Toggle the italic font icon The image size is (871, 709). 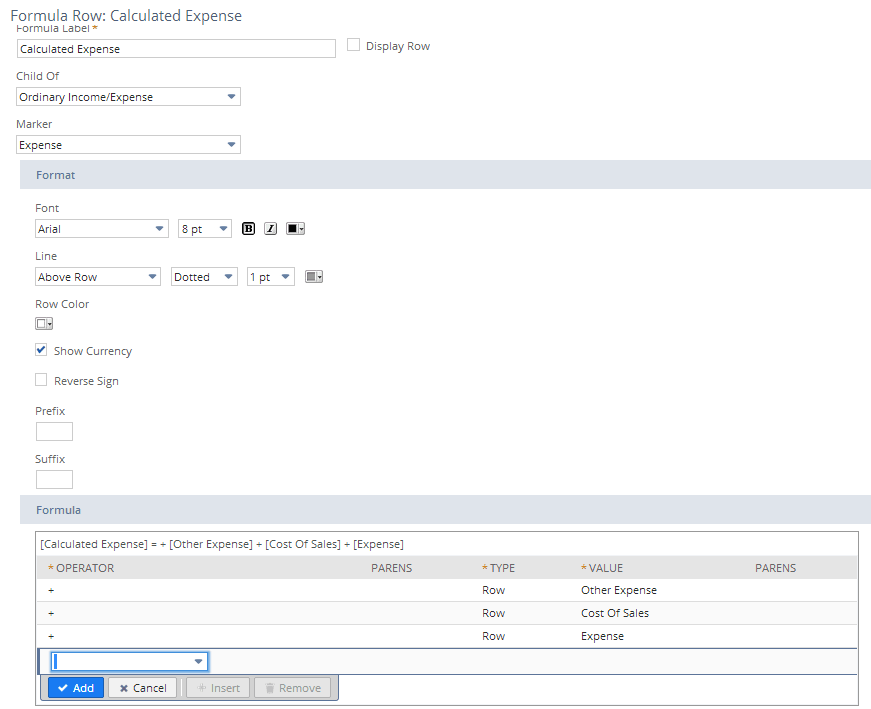271,229
